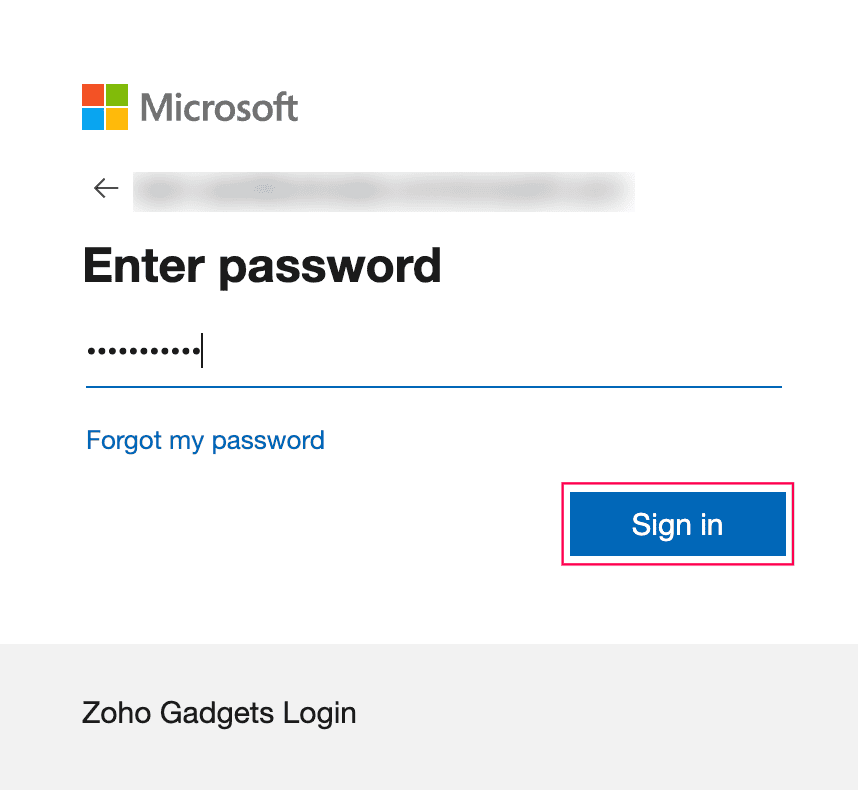Select the red square in the Microsoft logo
The image size is (858, 790).
93,94
